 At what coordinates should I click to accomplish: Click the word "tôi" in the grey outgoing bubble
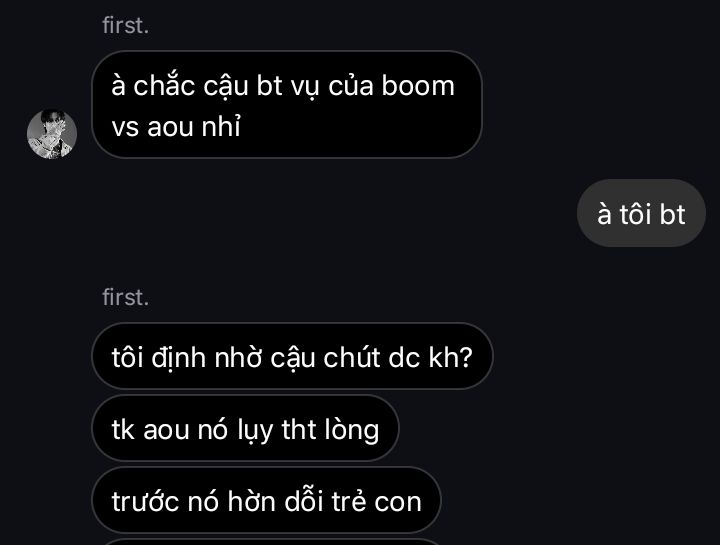point(636,214)
